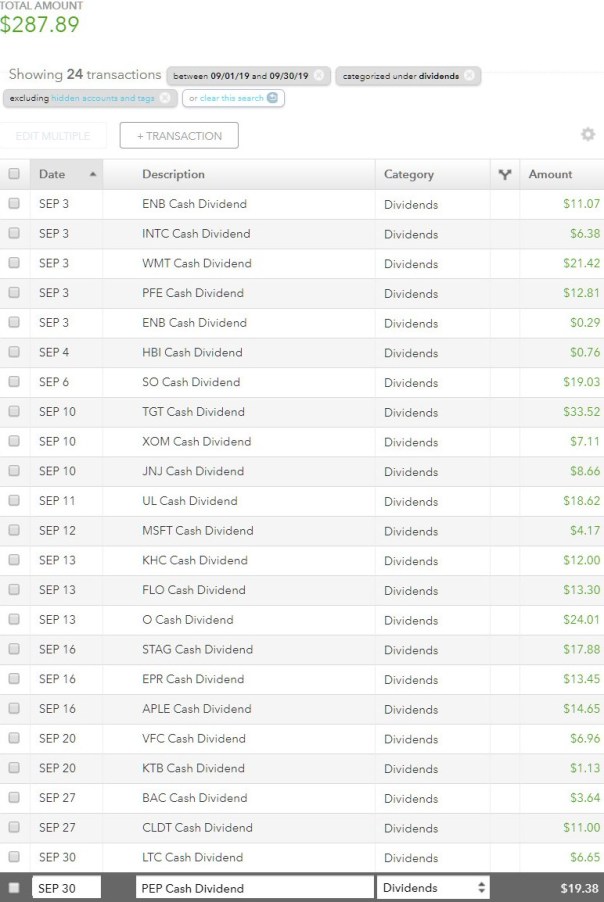The height and width of the screenshot is (902, 604).
Task: Remove the 'excluding hidden accounts and tags' filter
Action: pos(165,98)
